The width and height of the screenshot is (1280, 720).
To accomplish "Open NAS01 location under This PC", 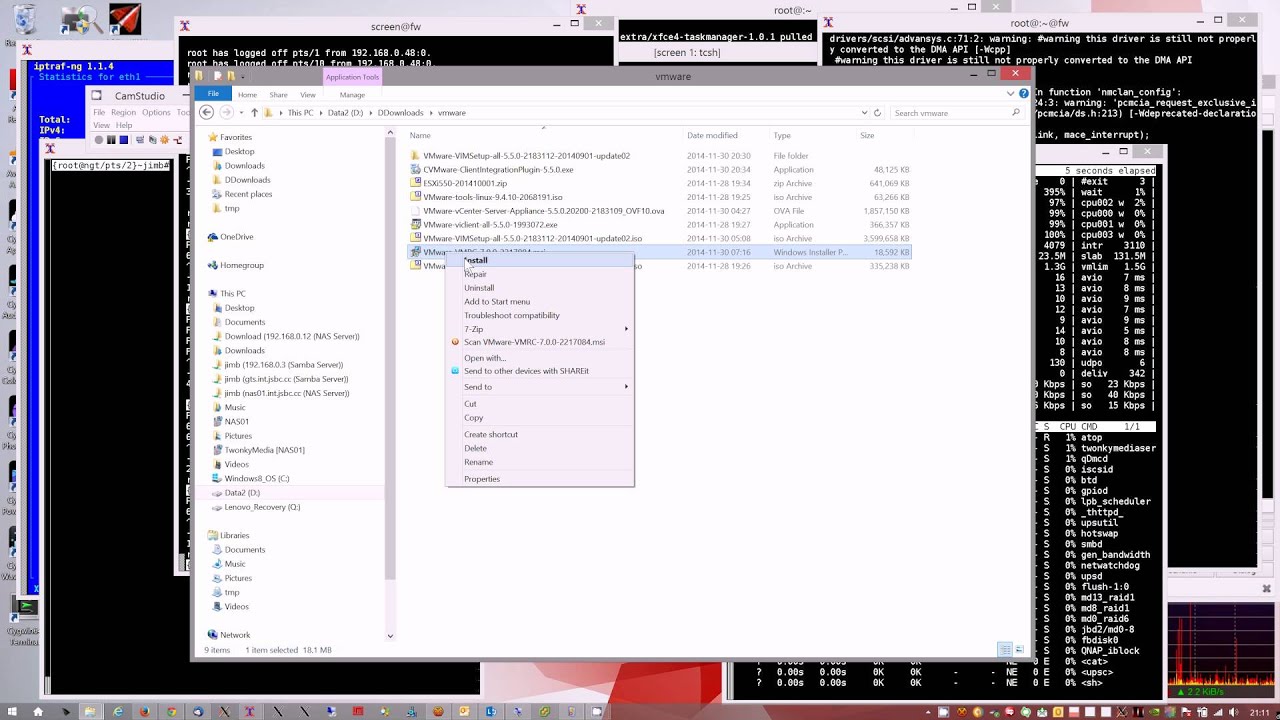I will (236, 421).
